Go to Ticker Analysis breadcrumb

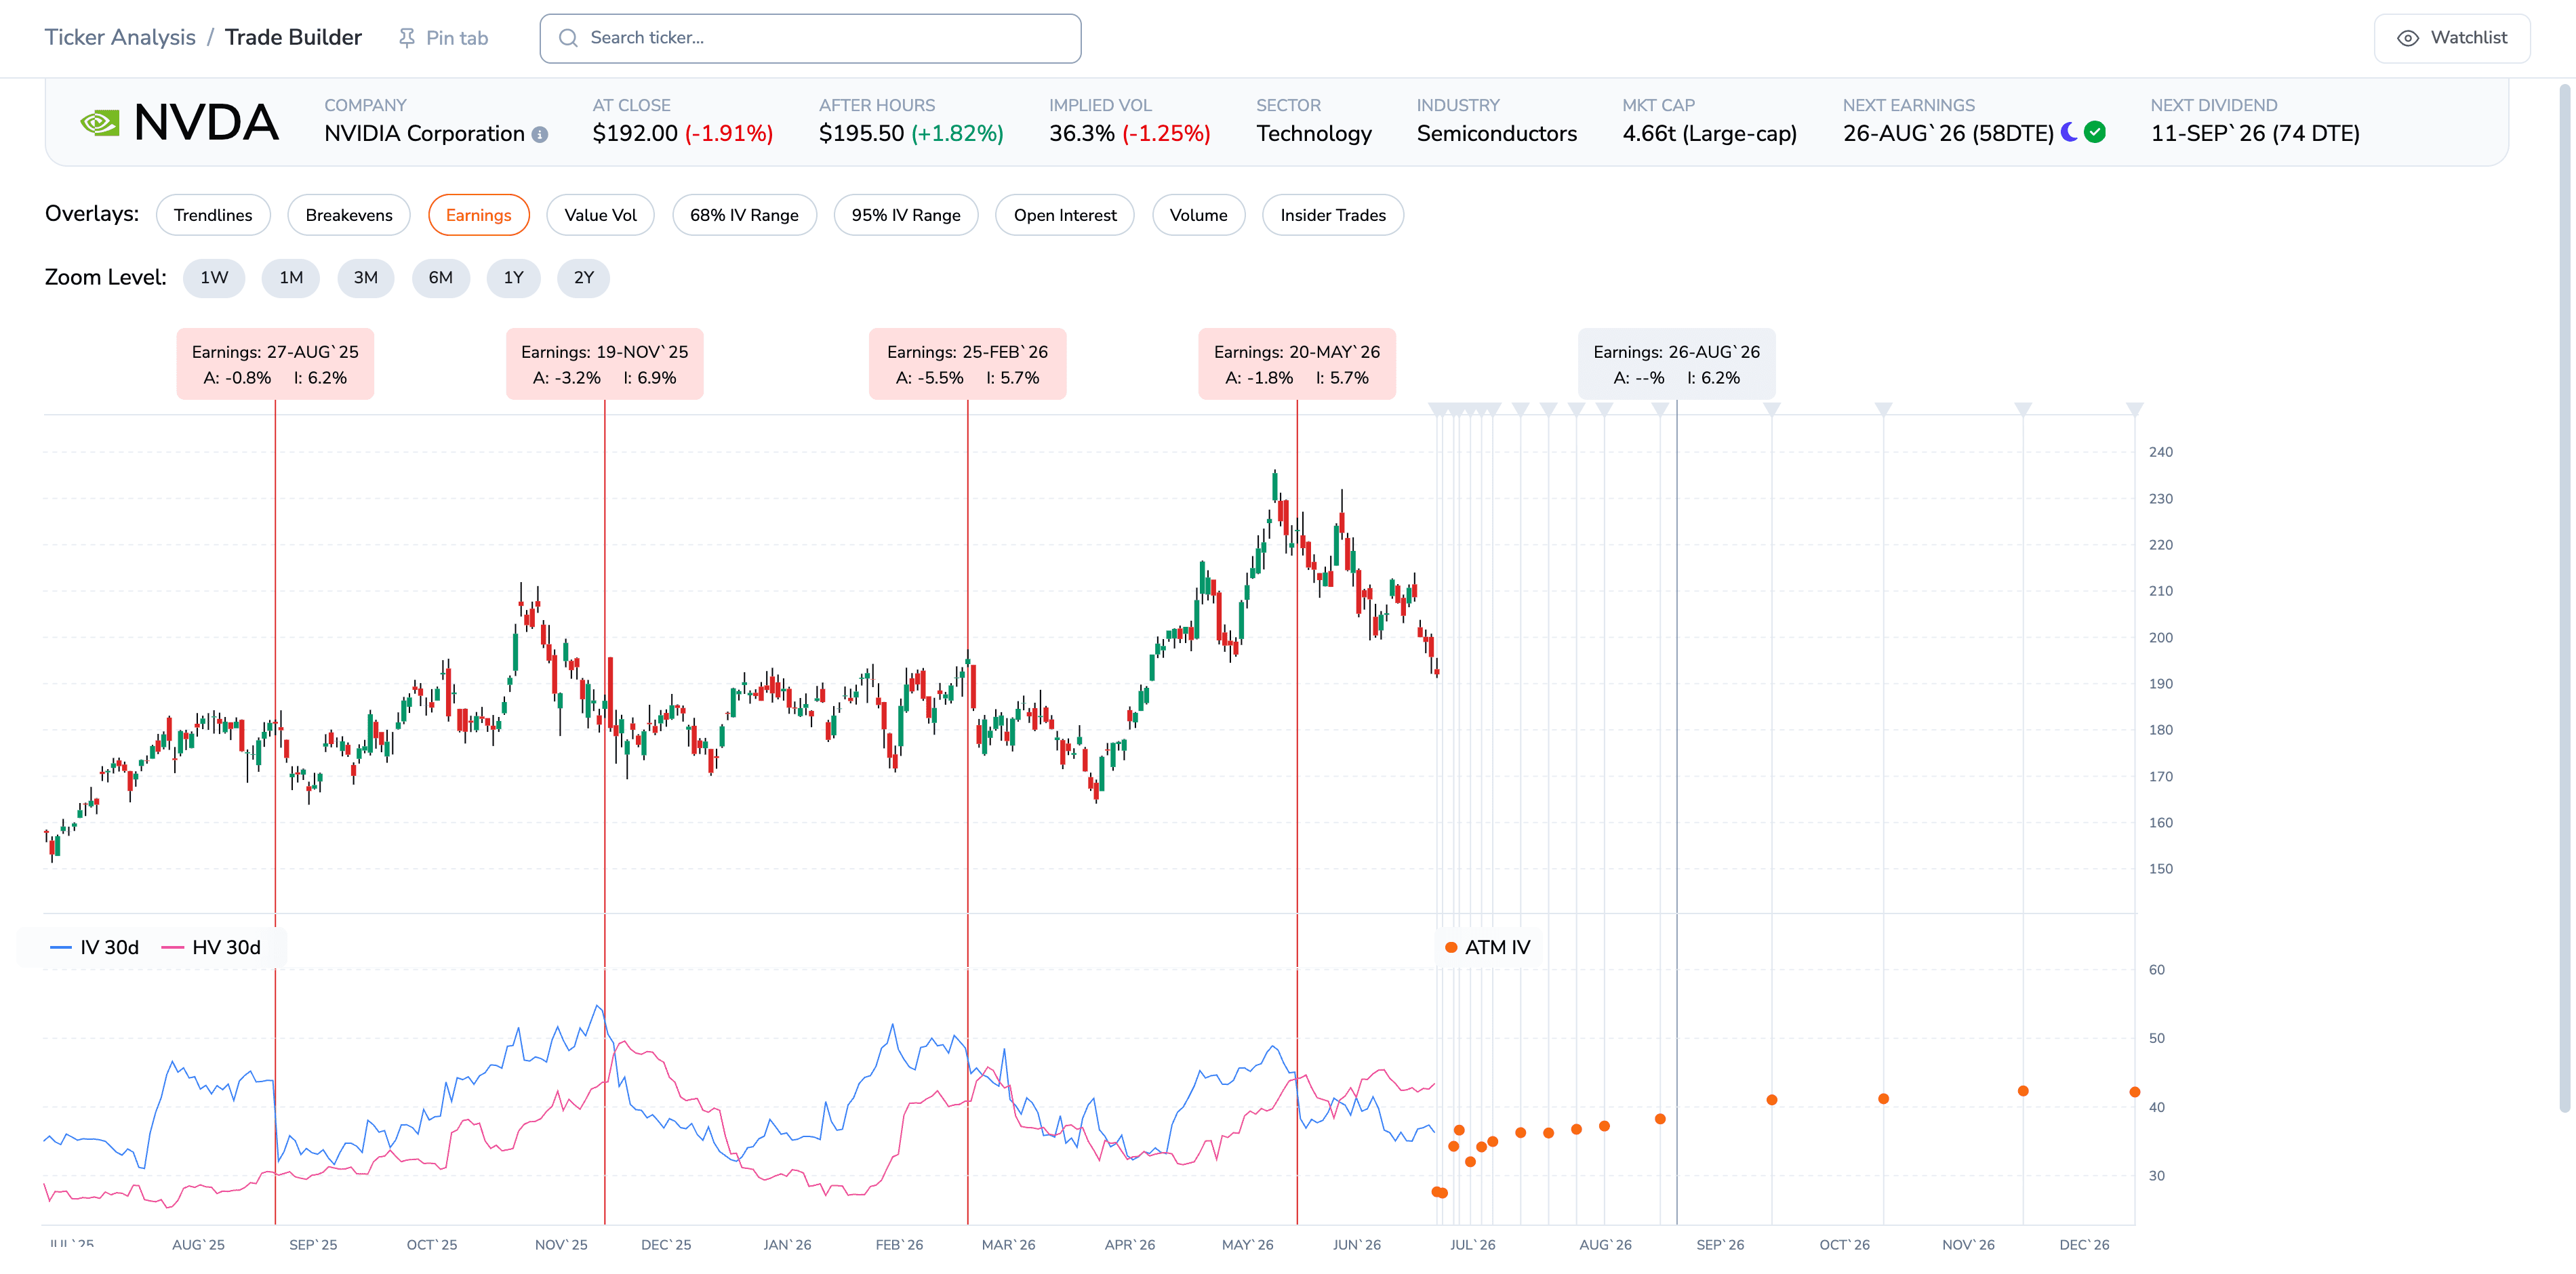pos(120,37)
